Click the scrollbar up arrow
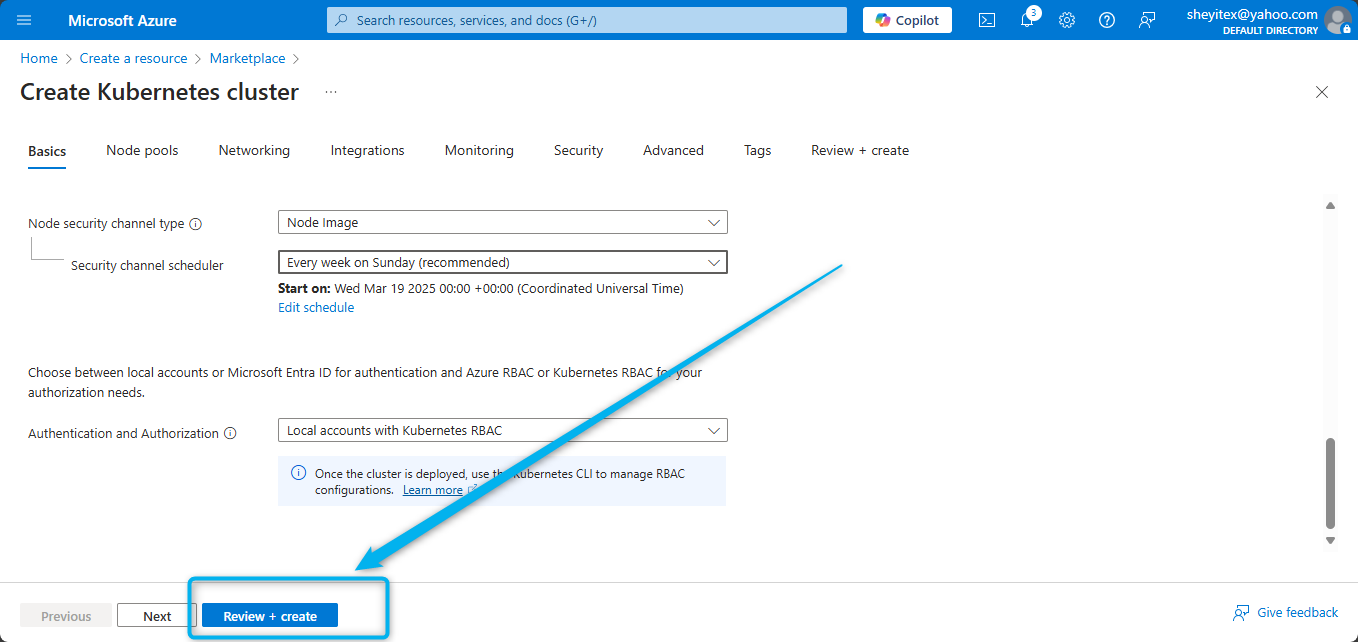The image size is (1358, 642). (1330, 205)
